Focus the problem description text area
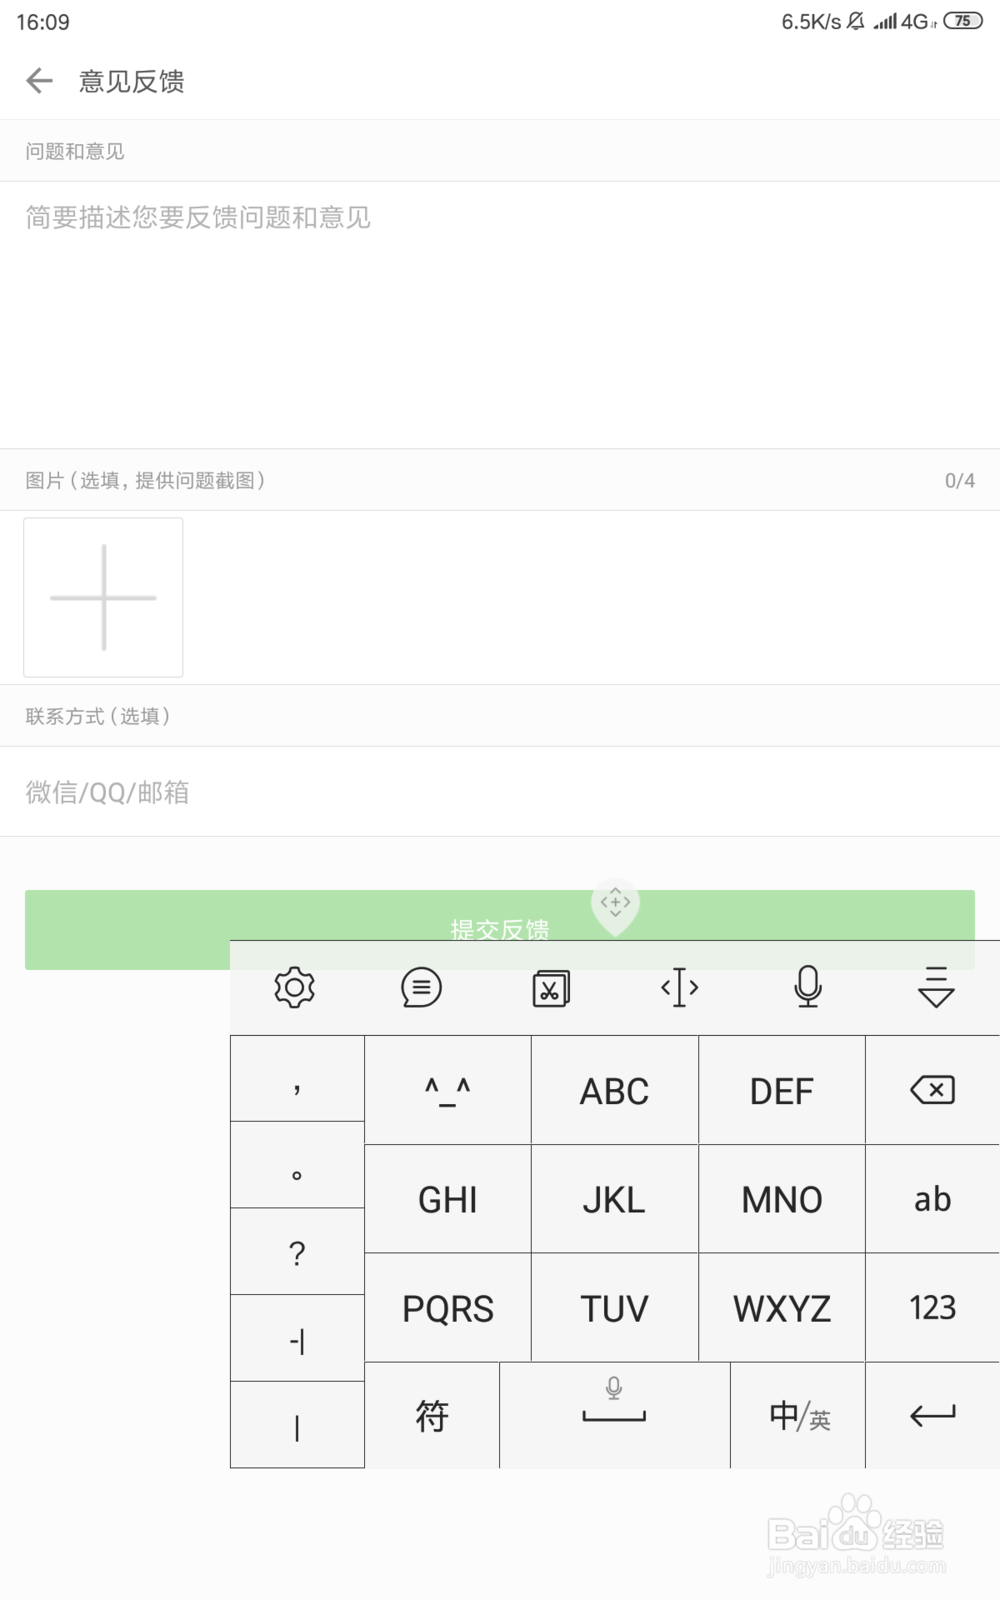The width and height of the screenshot is (1000, 1600). tap(500, 315)
